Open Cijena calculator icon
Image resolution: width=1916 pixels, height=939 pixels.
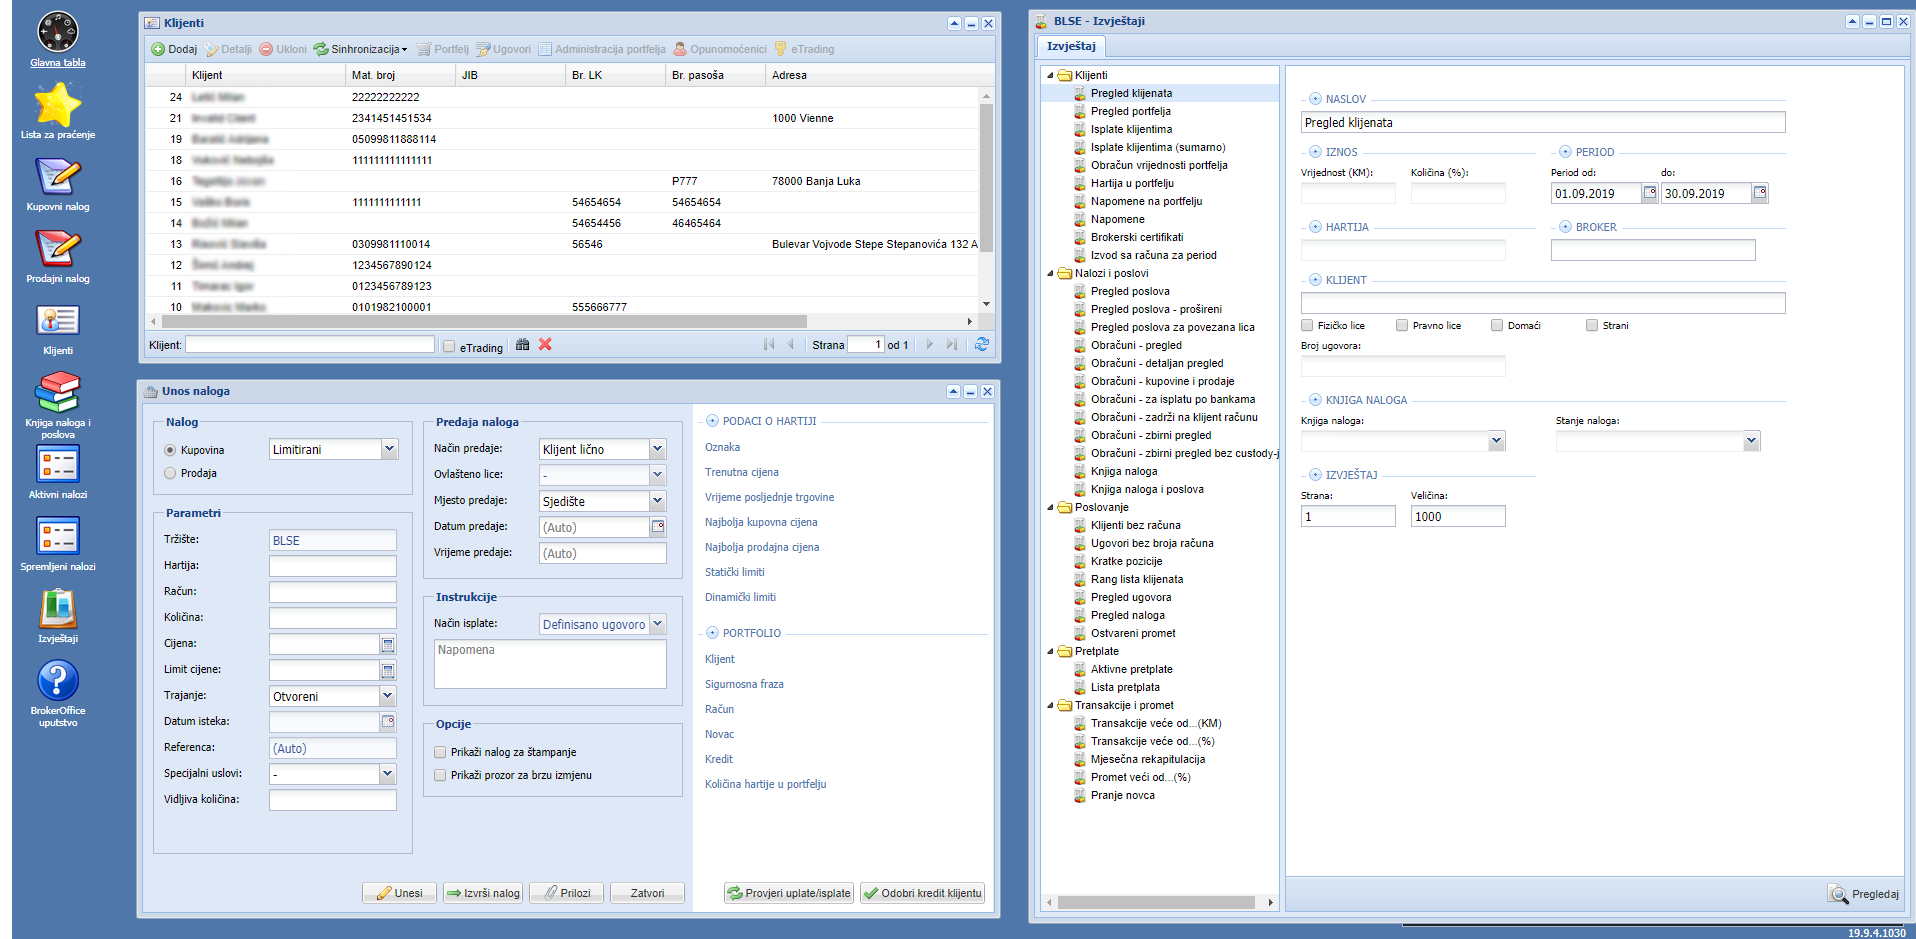point(388,644)
